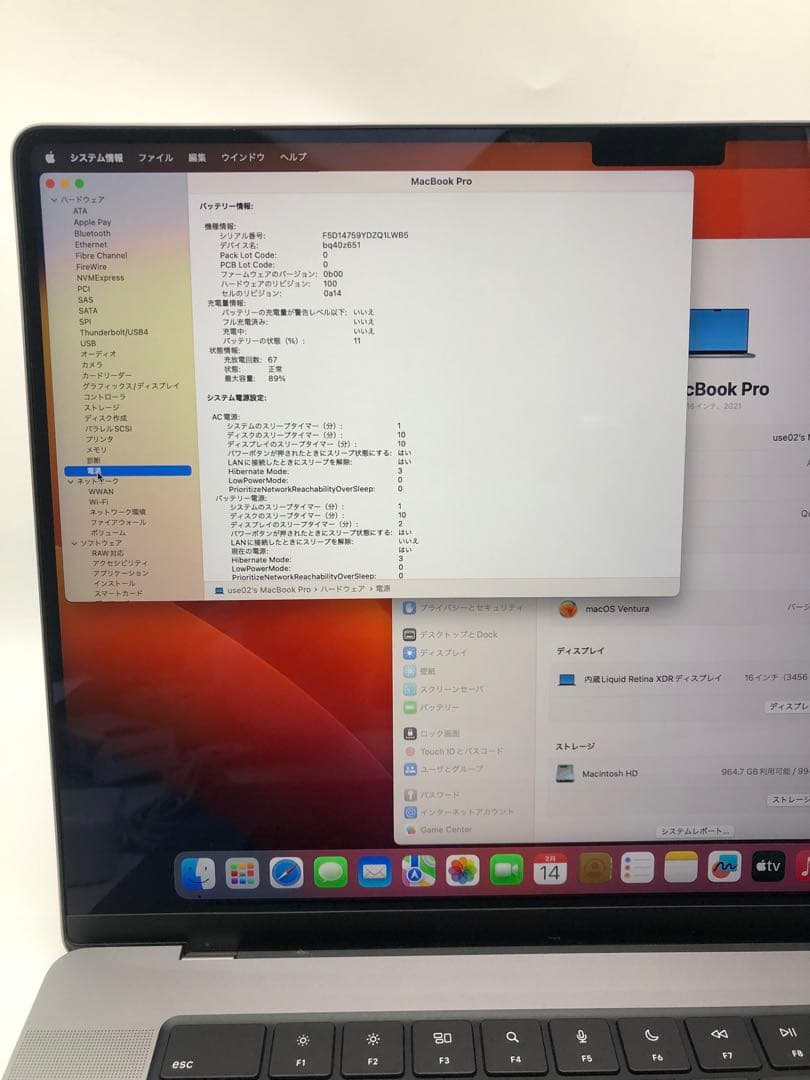This screenshot has width=810, height=1080.
Task: Open Battery settings pane
Action: [x=431, y=707]
